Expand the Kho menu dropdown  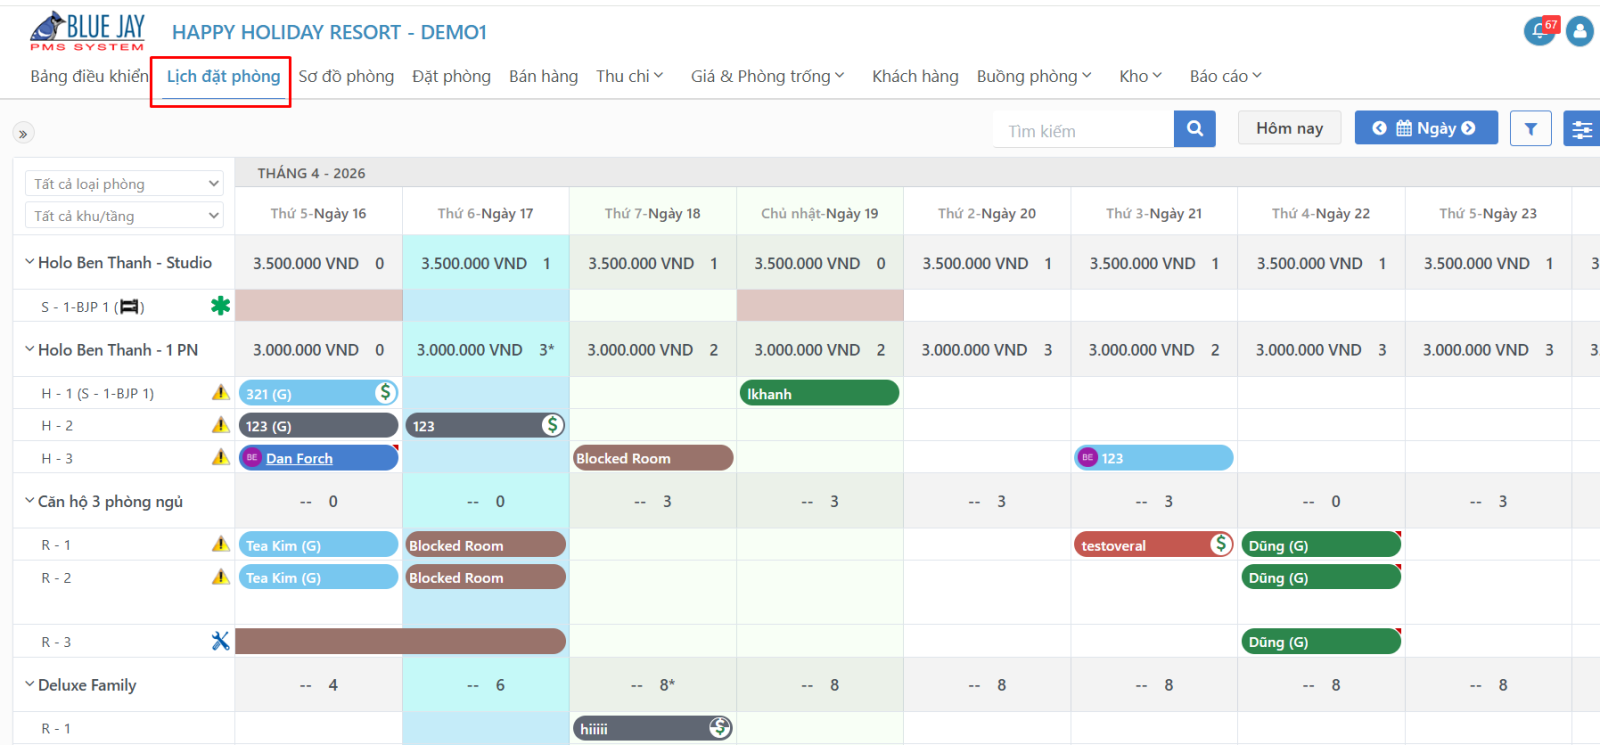1141,76
